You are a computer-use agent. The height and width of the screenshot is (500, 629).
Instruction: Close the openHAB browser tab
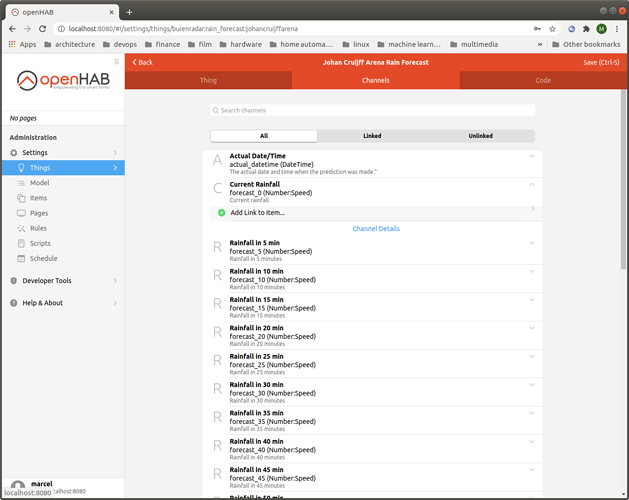point(112,12)
